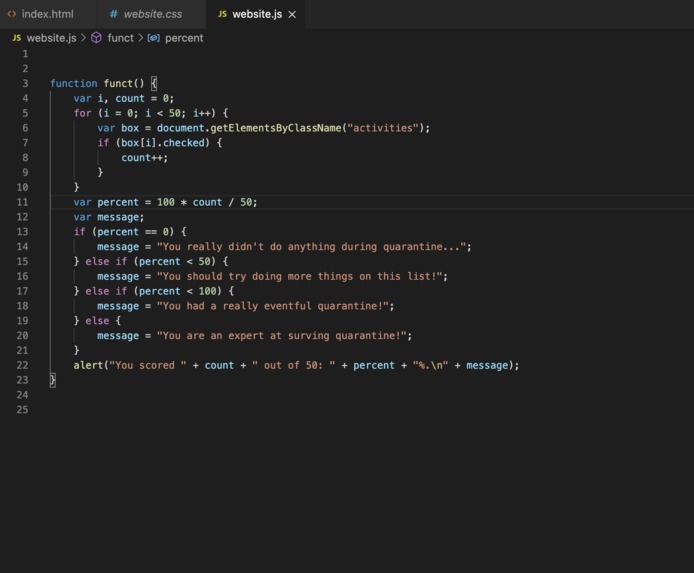Click the JS icon on website.js tab

(222, 14)
